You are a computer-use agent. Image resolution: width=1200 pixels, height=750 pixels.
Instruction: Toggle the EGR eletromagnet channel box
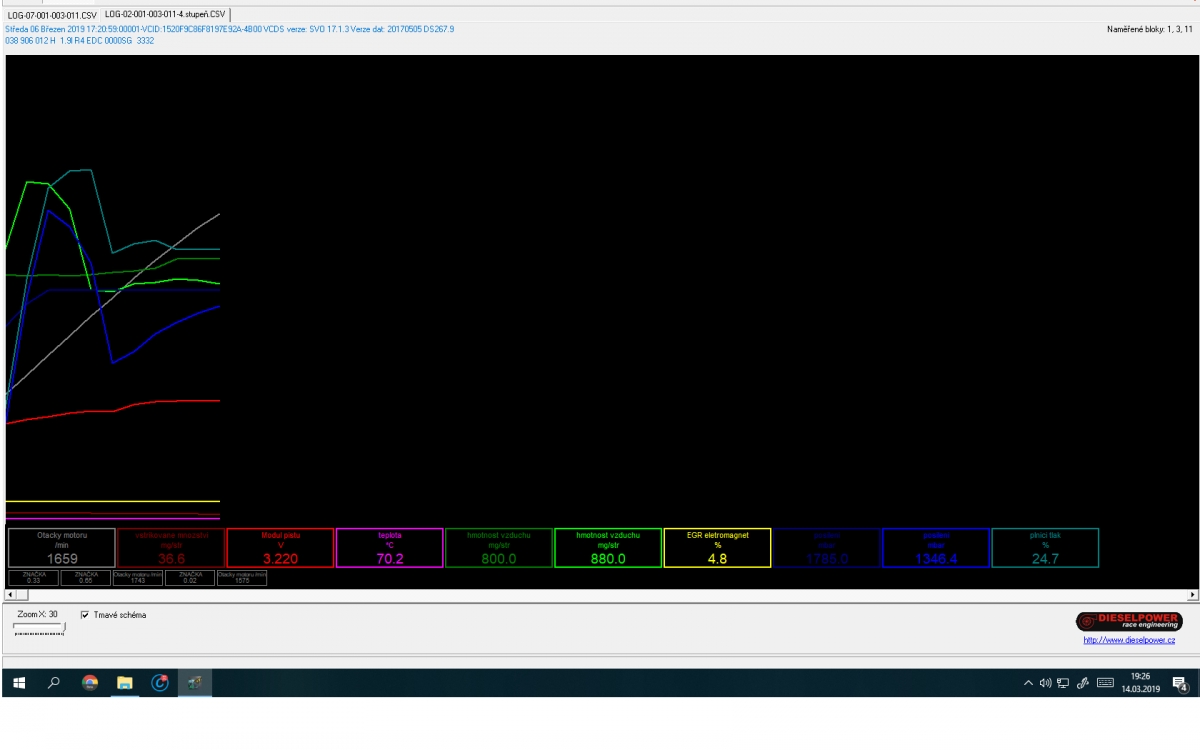click(717, 548)
